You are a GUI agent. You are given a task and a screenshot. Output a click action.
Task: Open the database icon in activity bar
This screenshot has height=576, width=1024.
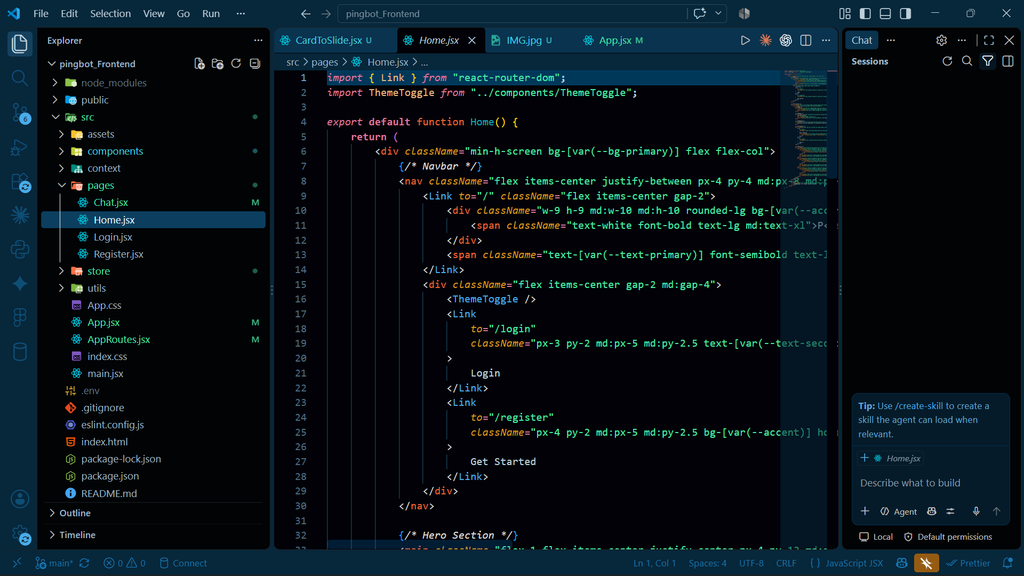[20, 351]
